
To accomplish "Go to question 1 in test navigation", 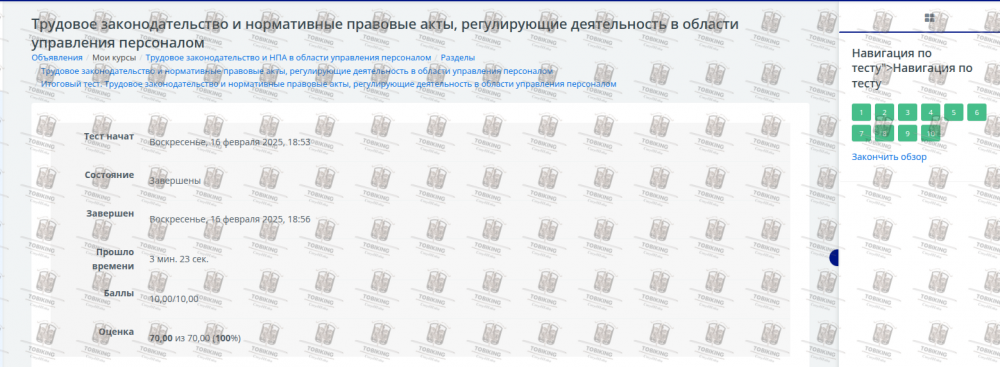I will coord(861,113).
